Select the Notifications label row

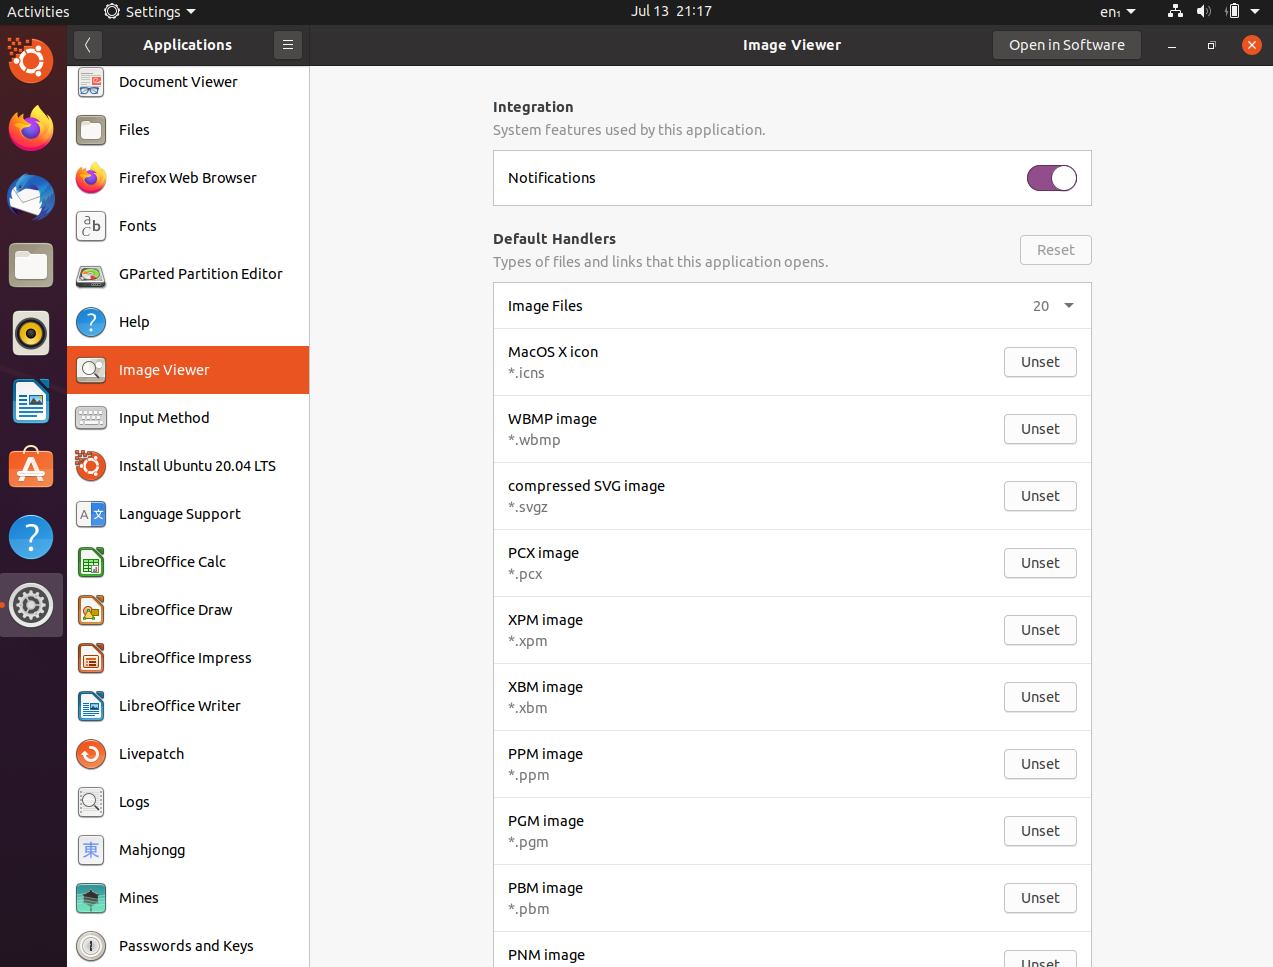pos(792,178)
